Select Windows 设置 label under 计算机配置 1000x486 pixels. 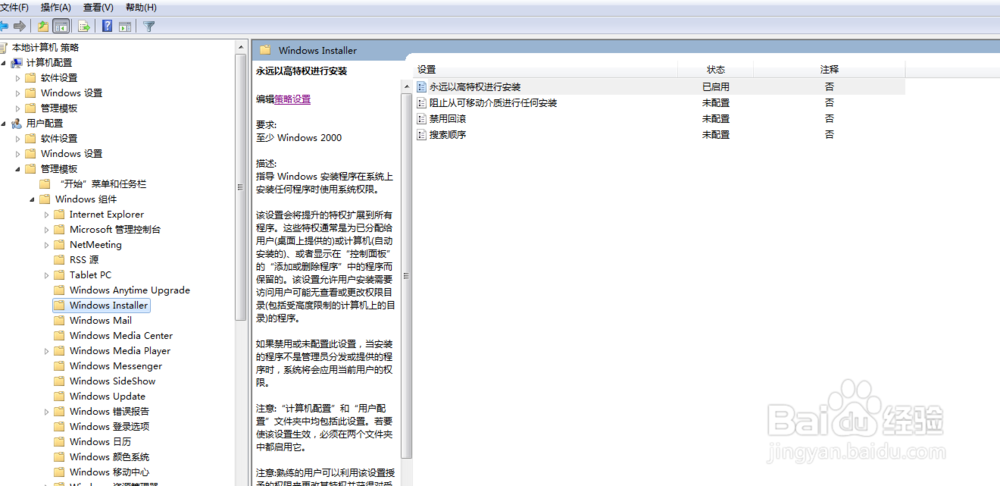click(x=71, y=93)
